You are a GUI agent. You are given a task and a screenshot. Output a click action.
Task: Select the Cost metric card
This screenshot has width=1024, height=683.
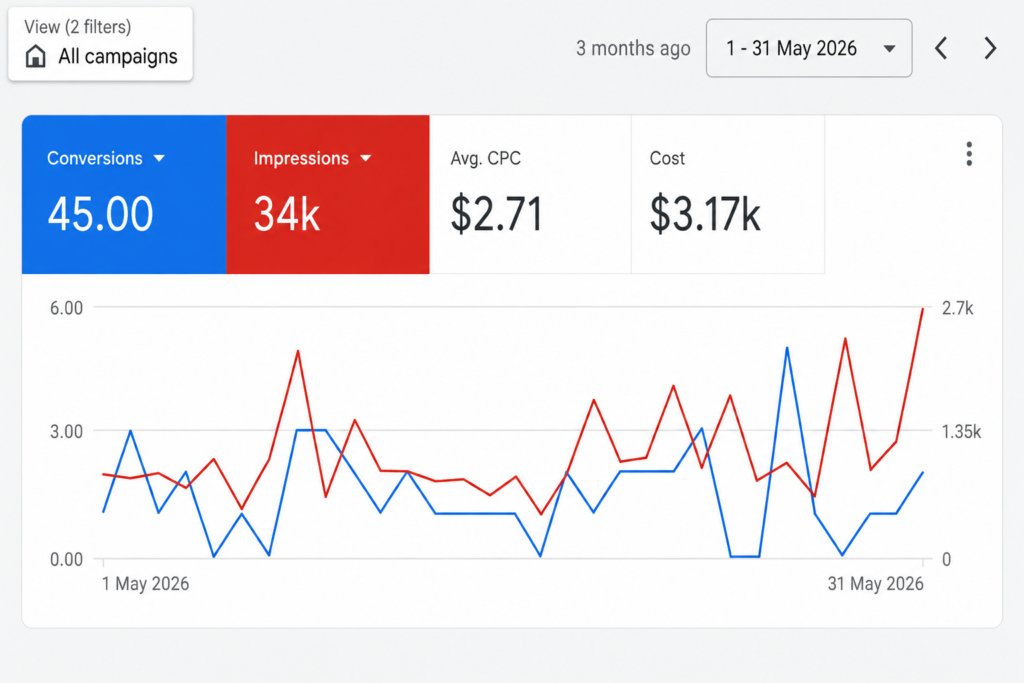pos(728,195)
